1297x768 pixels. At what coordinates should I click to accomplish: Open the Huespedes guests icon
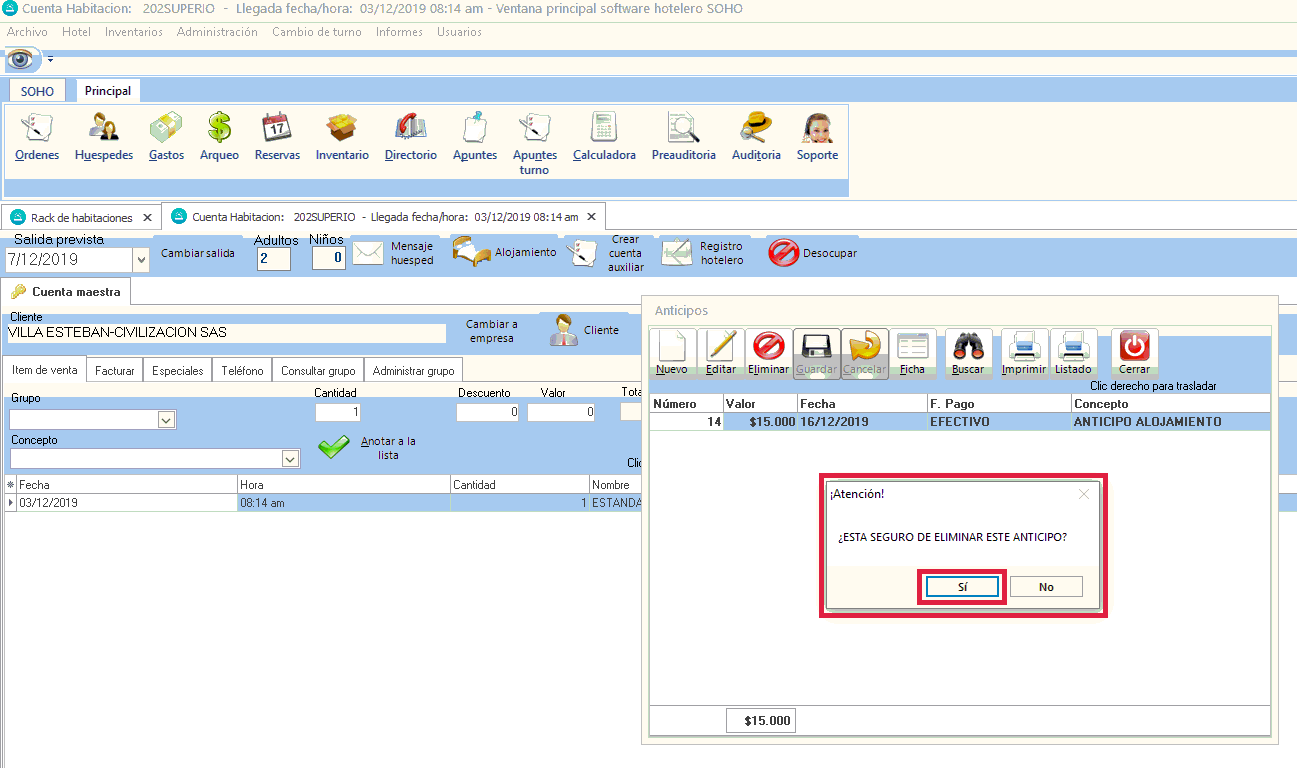(x=104, y=128)
